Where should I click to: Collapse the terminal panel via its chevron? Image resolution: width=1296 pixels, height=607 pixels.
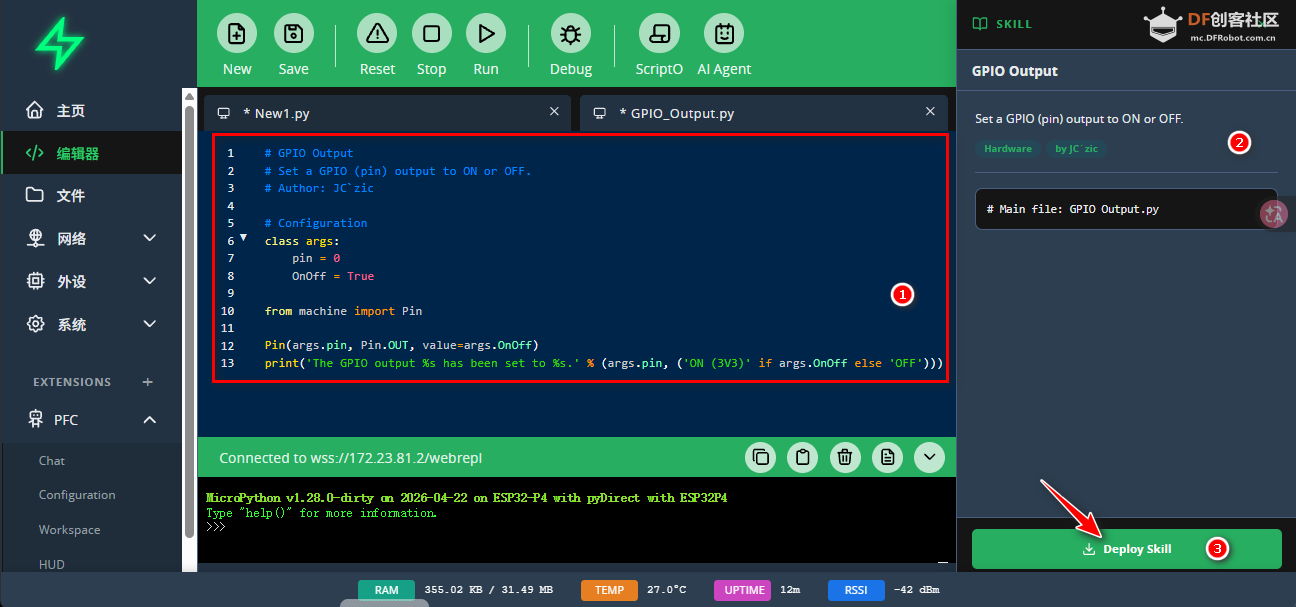click(x=929, y=456)
